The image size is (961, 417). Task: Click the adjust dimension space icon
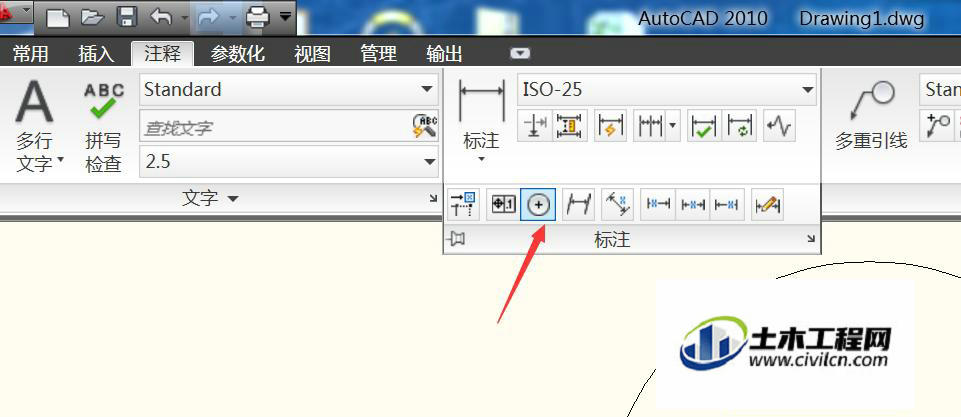tap(571, 126)
